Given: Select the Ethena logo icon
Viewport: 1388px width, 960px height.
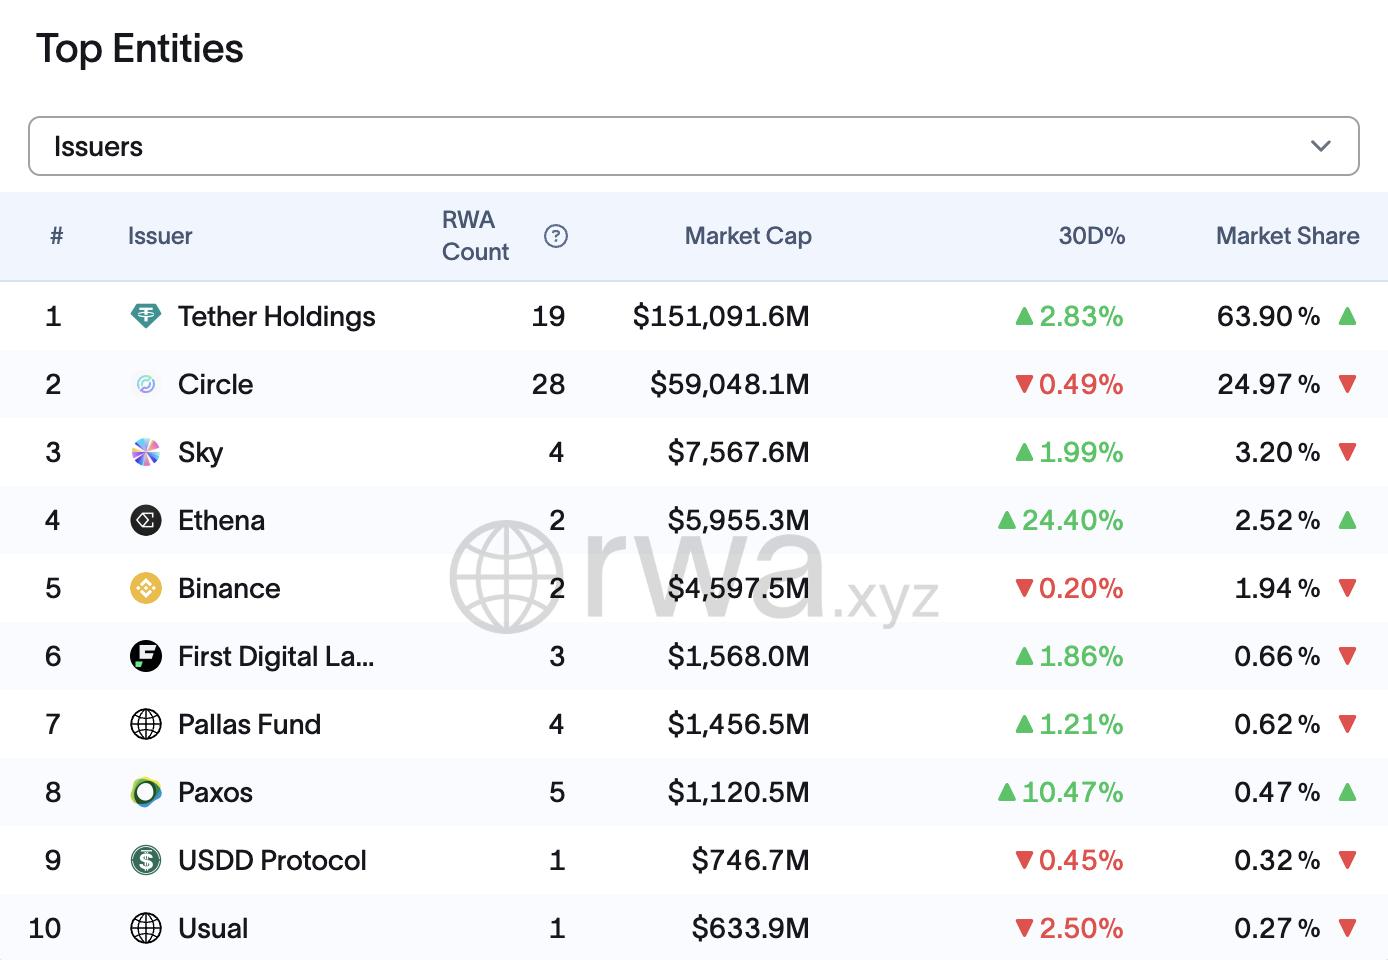Looking at the screenshot, I should 145,520.
